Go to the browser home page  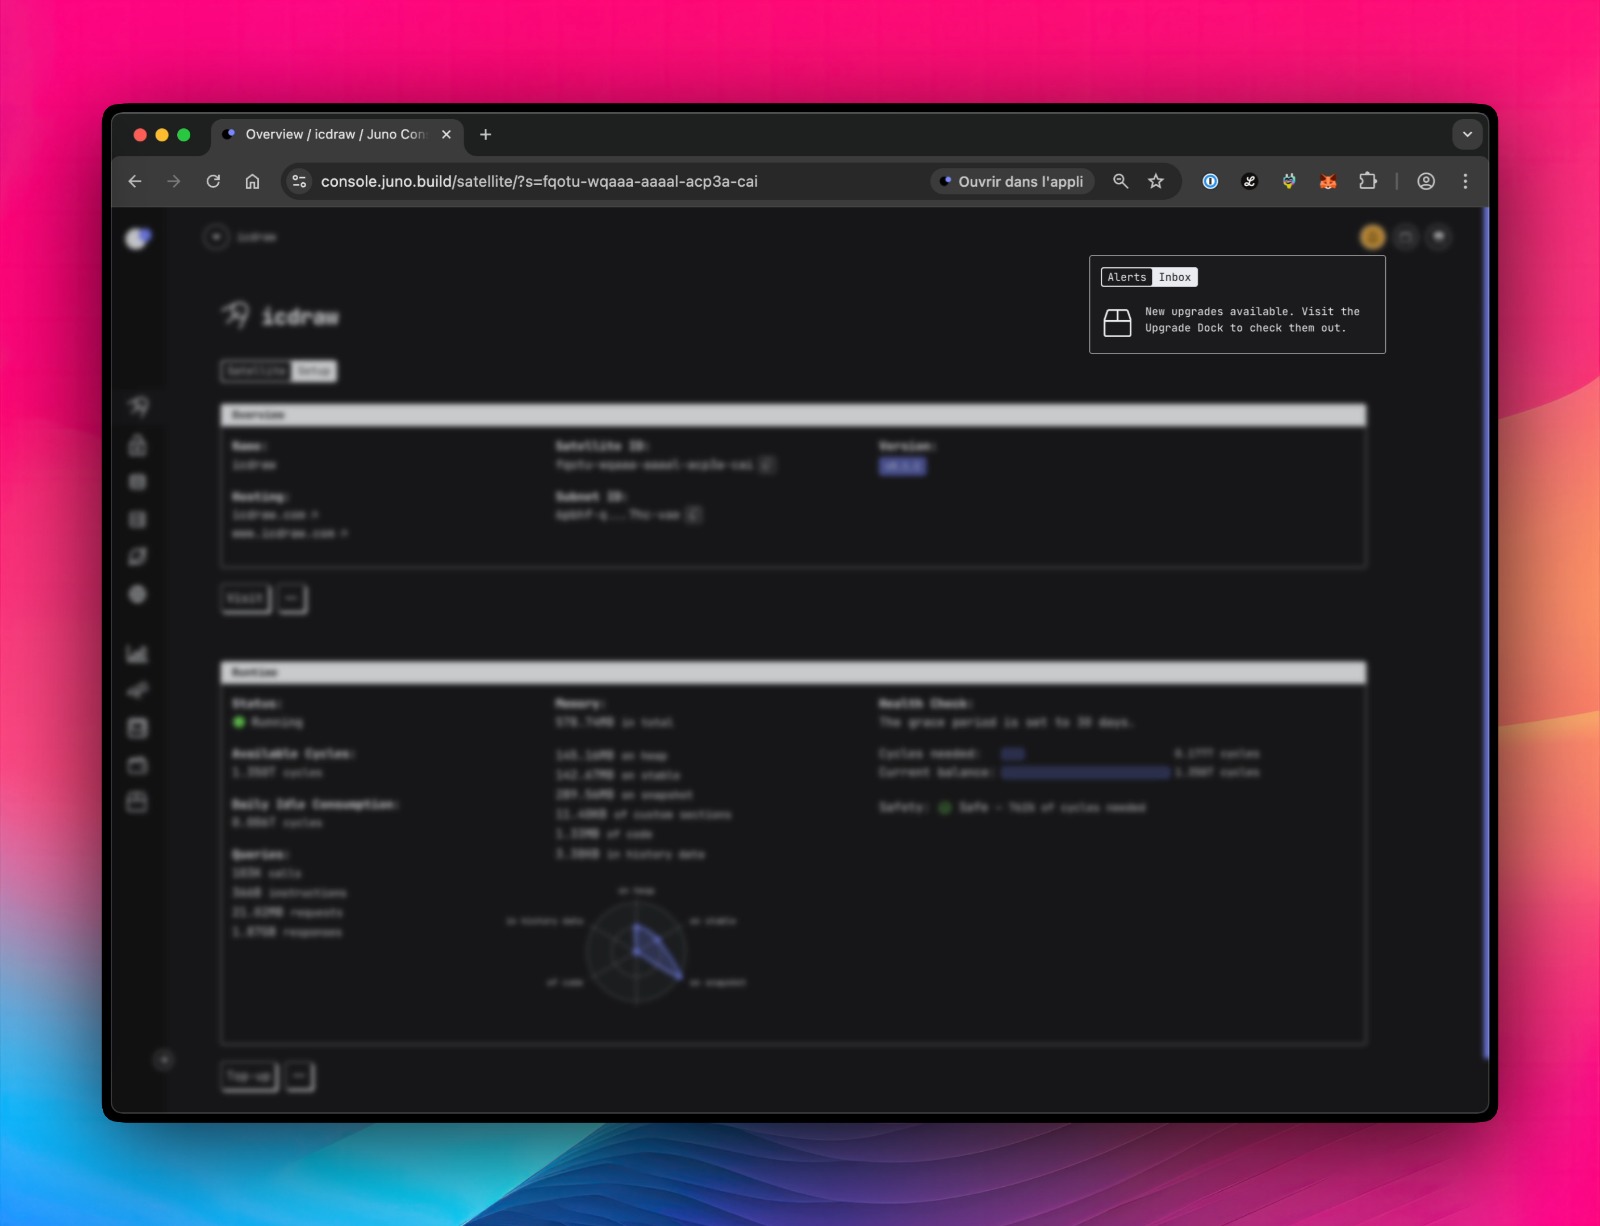pyautogui.click(x=252, y=181)
